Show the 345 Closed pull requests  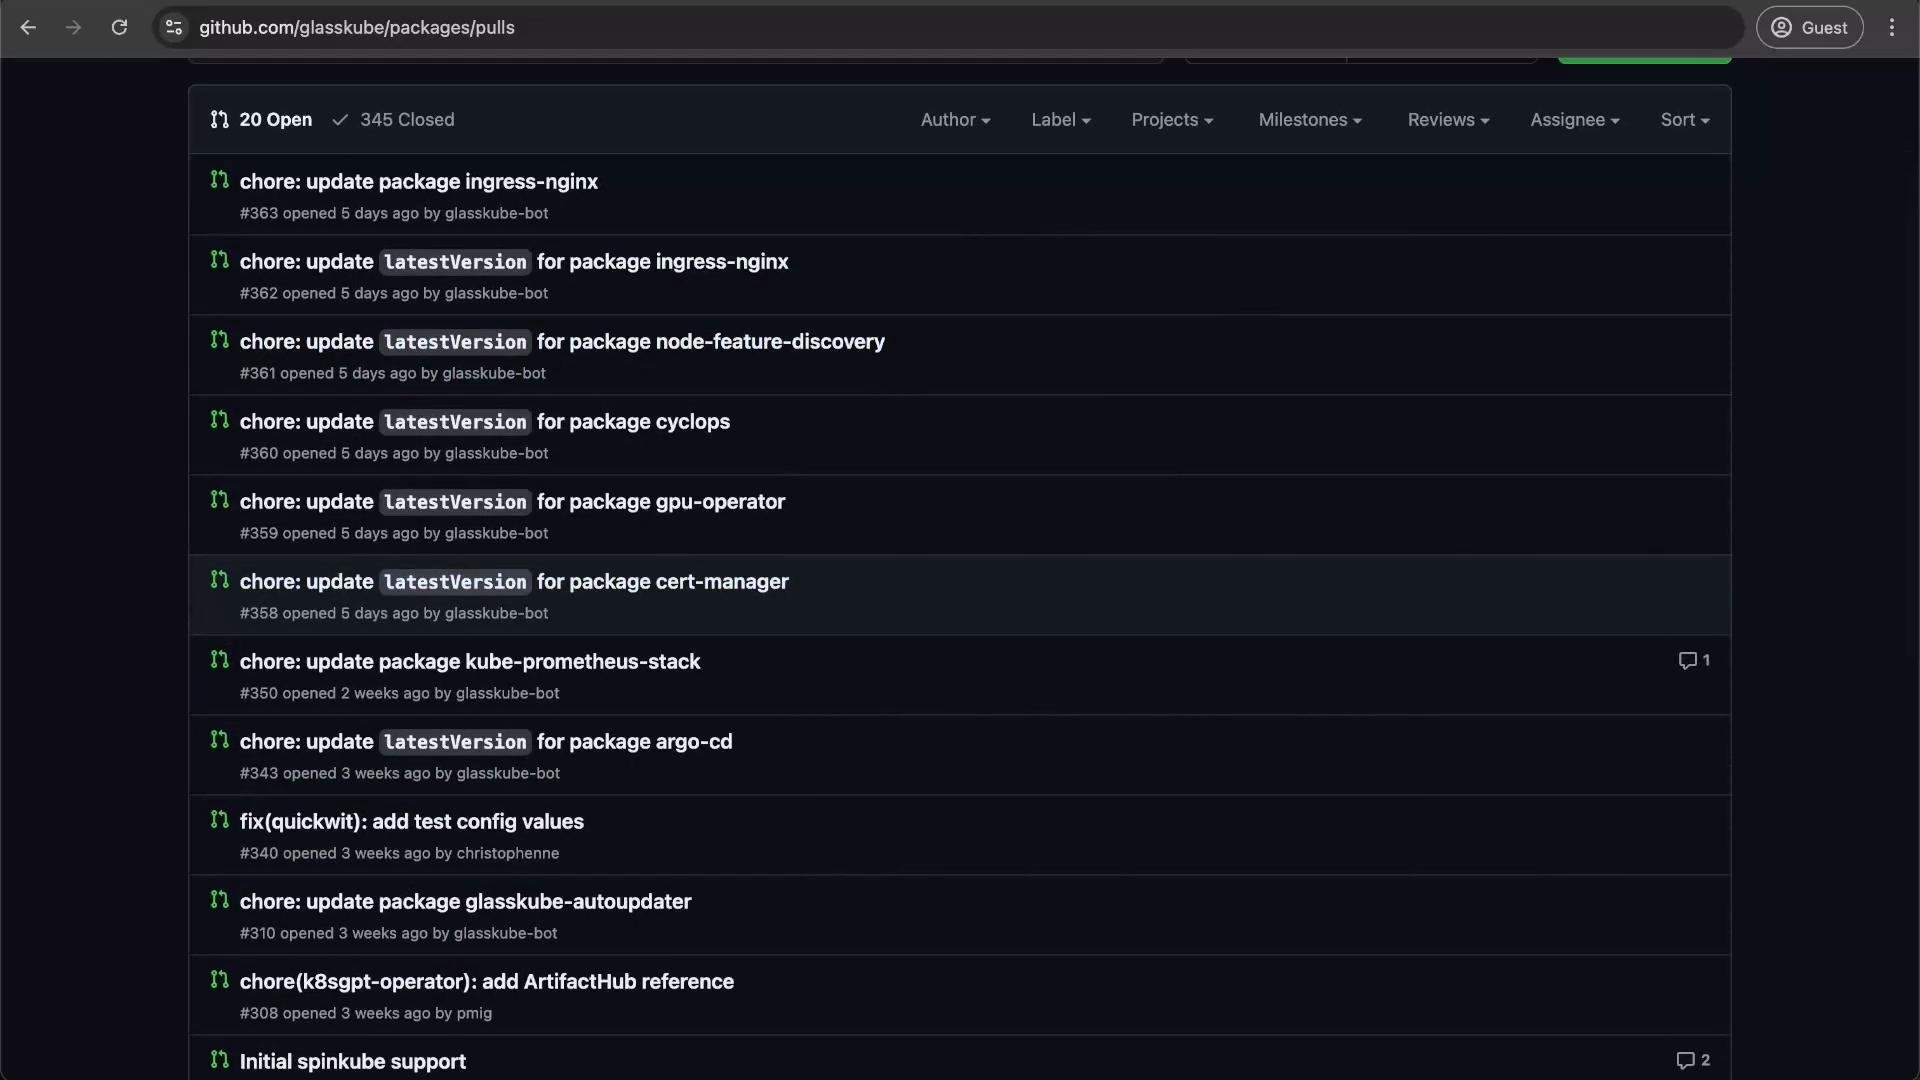(x=393, y=120)
